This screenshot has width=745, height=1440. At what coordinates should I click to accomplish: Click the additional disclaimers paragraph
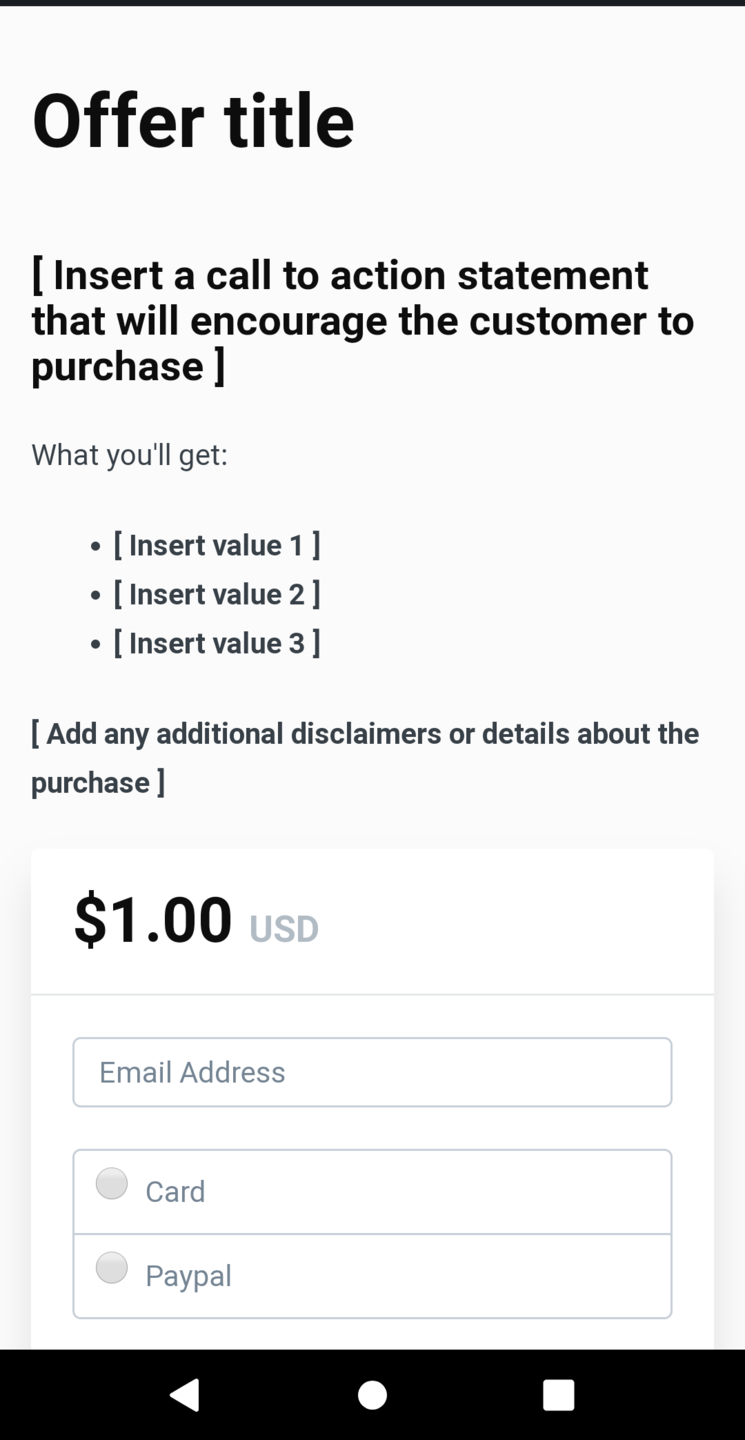(x=364, y=757)
